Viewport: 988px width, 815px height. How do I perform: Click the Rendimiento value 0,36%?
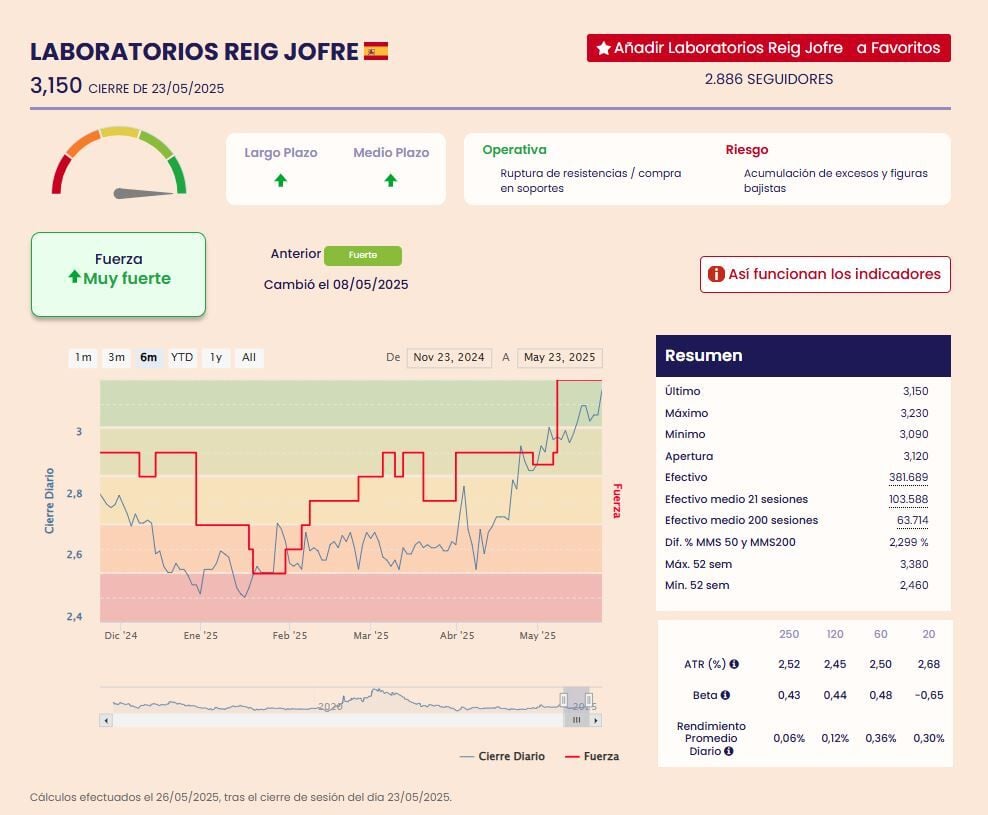click(880, 738)
